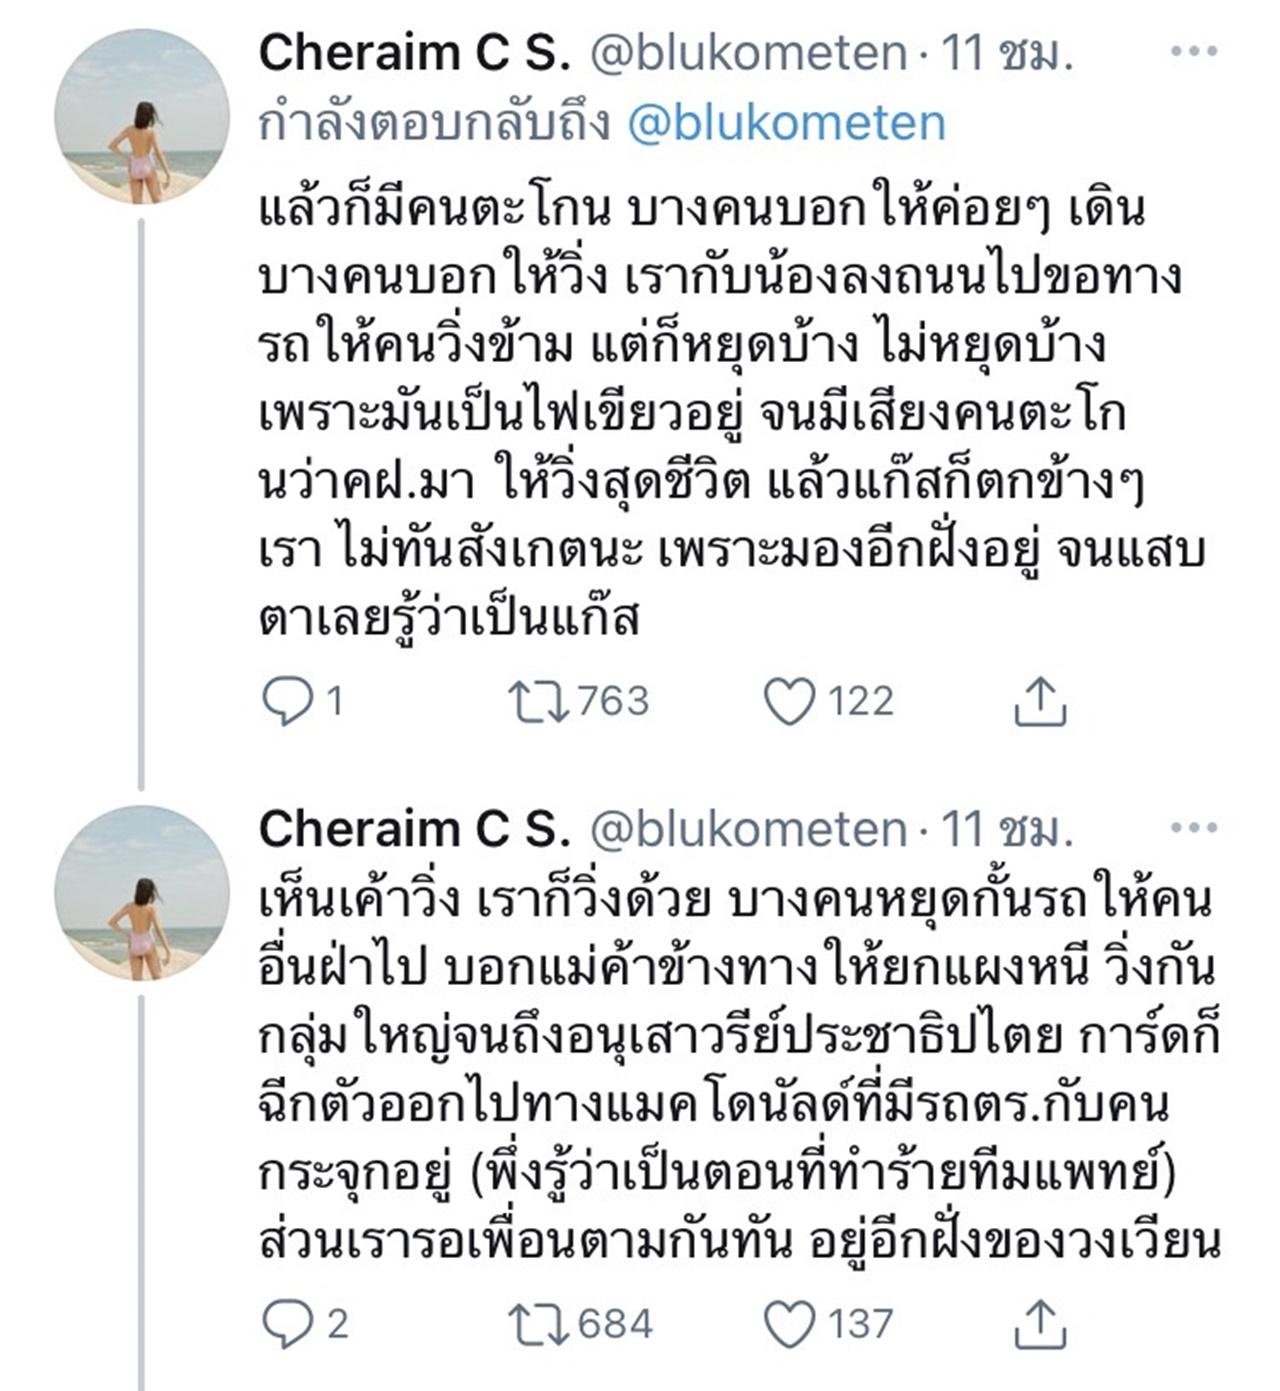Open Cheraim C S. profile from first tweet
The width and height of the screenshot is (1280, 1391).
click(x=414, y=54)
